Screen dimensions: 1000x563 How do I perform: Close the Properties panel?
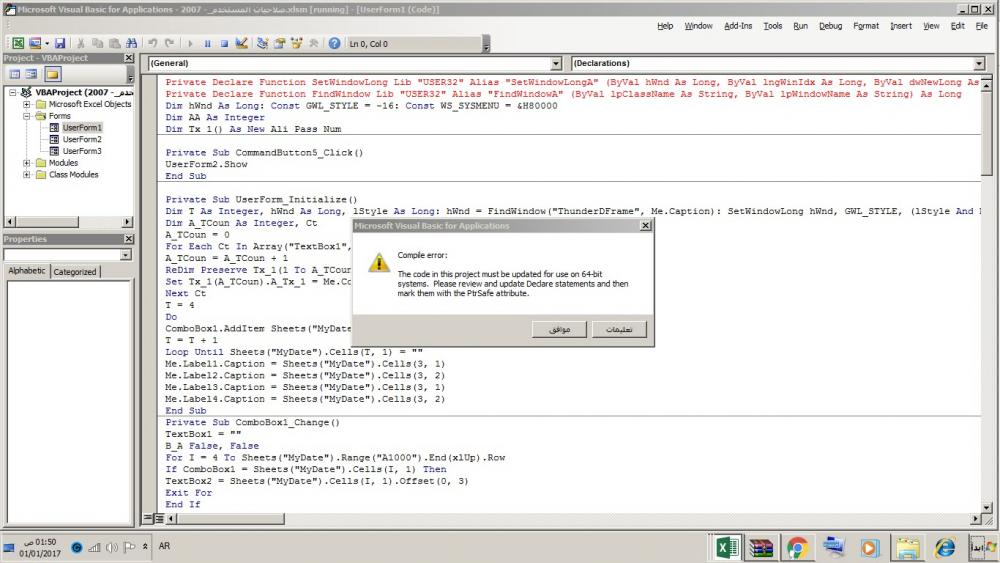pyautogui.click(x=129, y=238)
